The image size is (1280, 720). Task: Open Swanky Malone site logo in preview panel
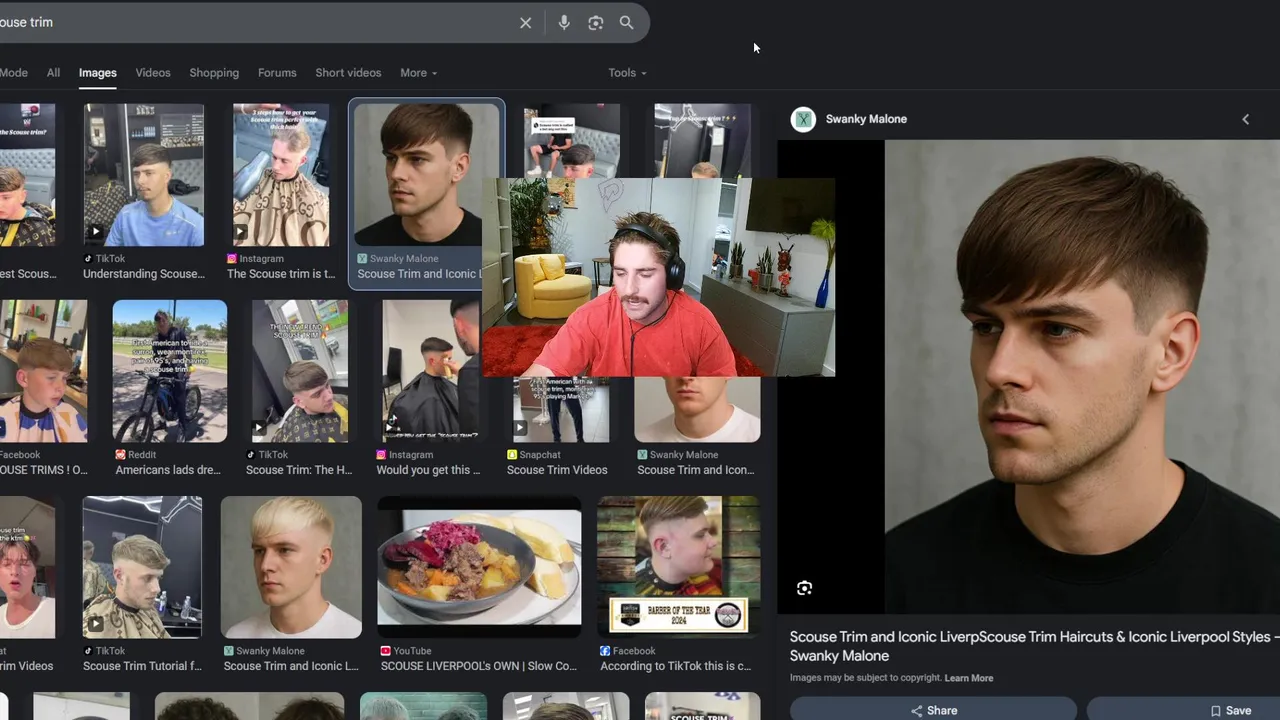pyautogui.click(x=803, y=120)
